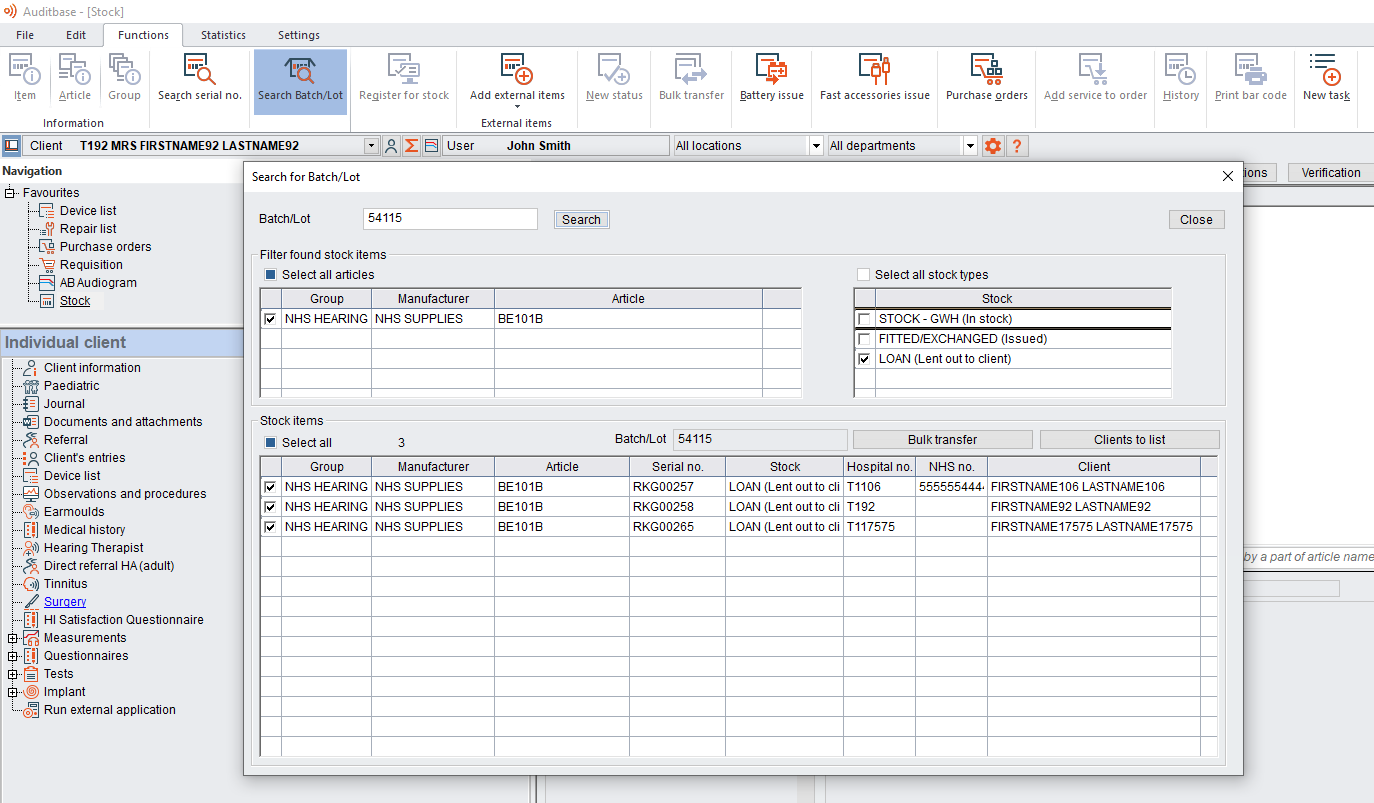Open Fast accessories issue tool
1374x803 pixels.
click(875, 77)
